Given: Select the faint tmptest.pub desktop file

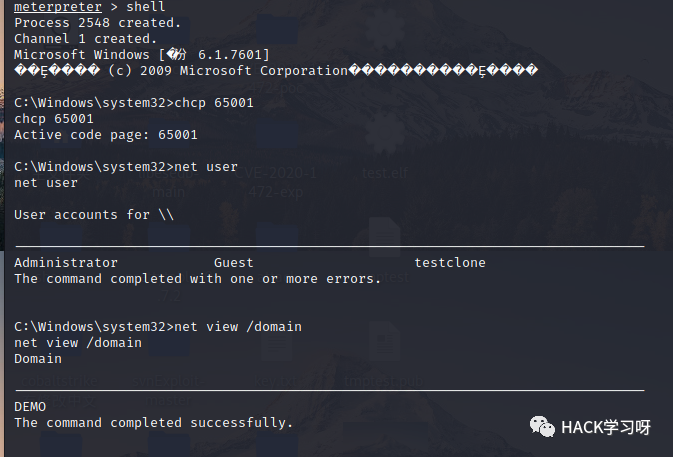Looking at the screenshot, I should 383,381.
